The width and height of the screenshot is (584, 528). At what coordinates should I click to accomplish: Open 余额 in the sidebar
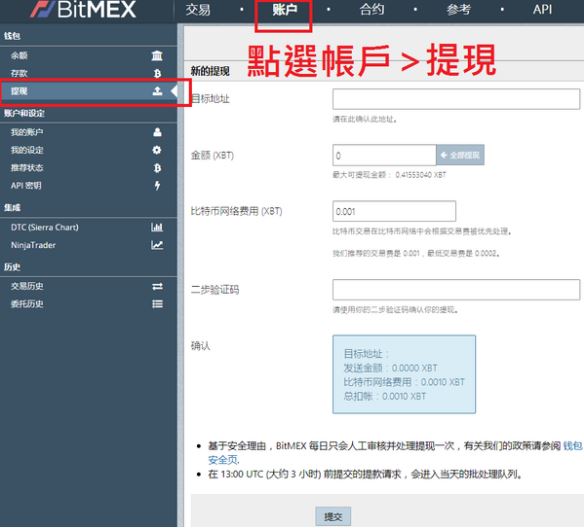(x=89, y=56)
